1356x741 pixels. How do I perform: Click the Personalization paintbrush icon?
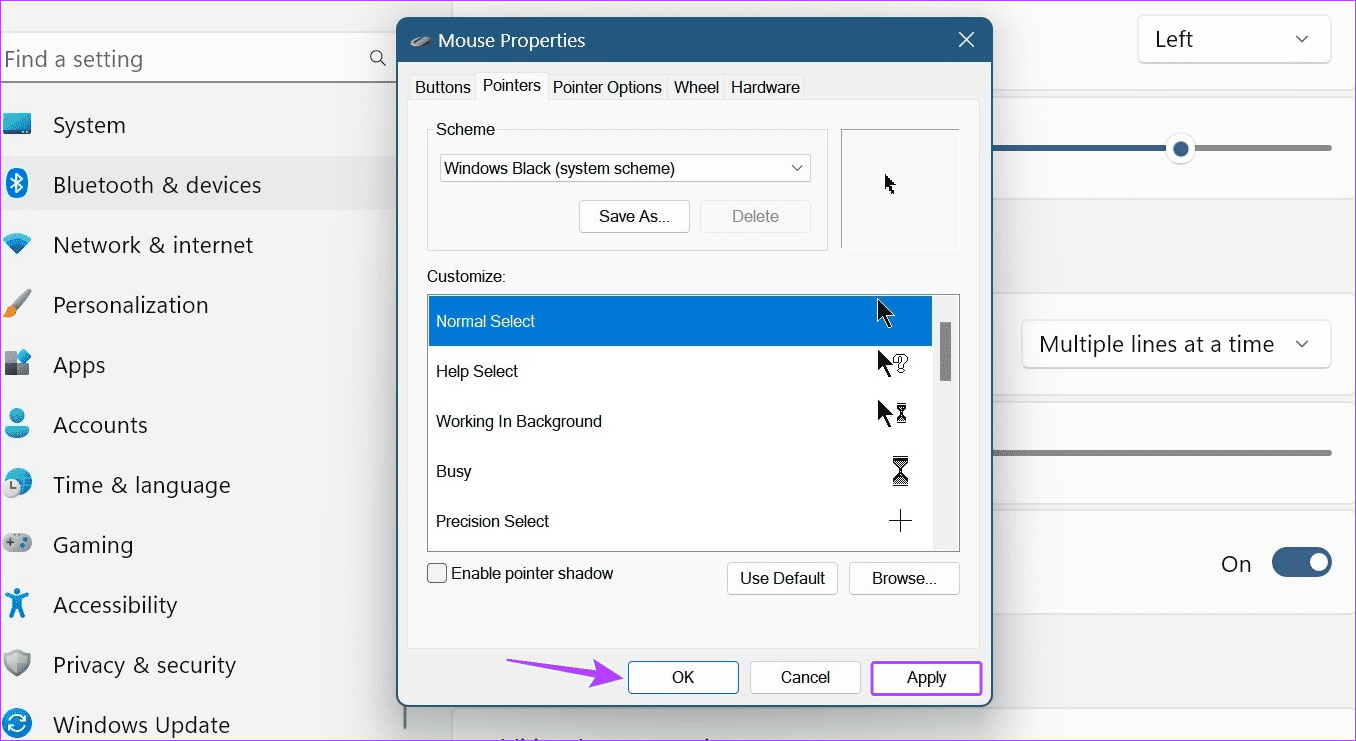coord(17,304)
